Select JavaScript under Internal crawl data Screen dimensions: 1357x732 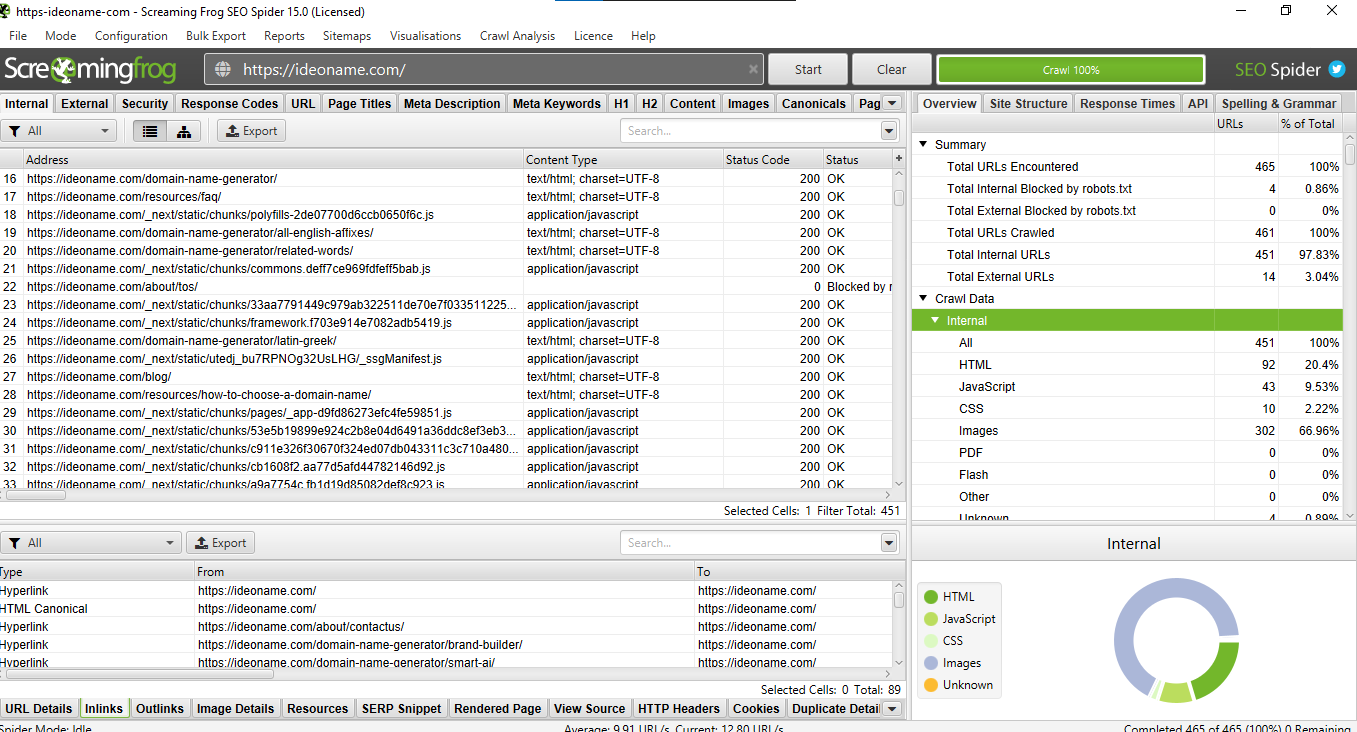(1127, 387)
